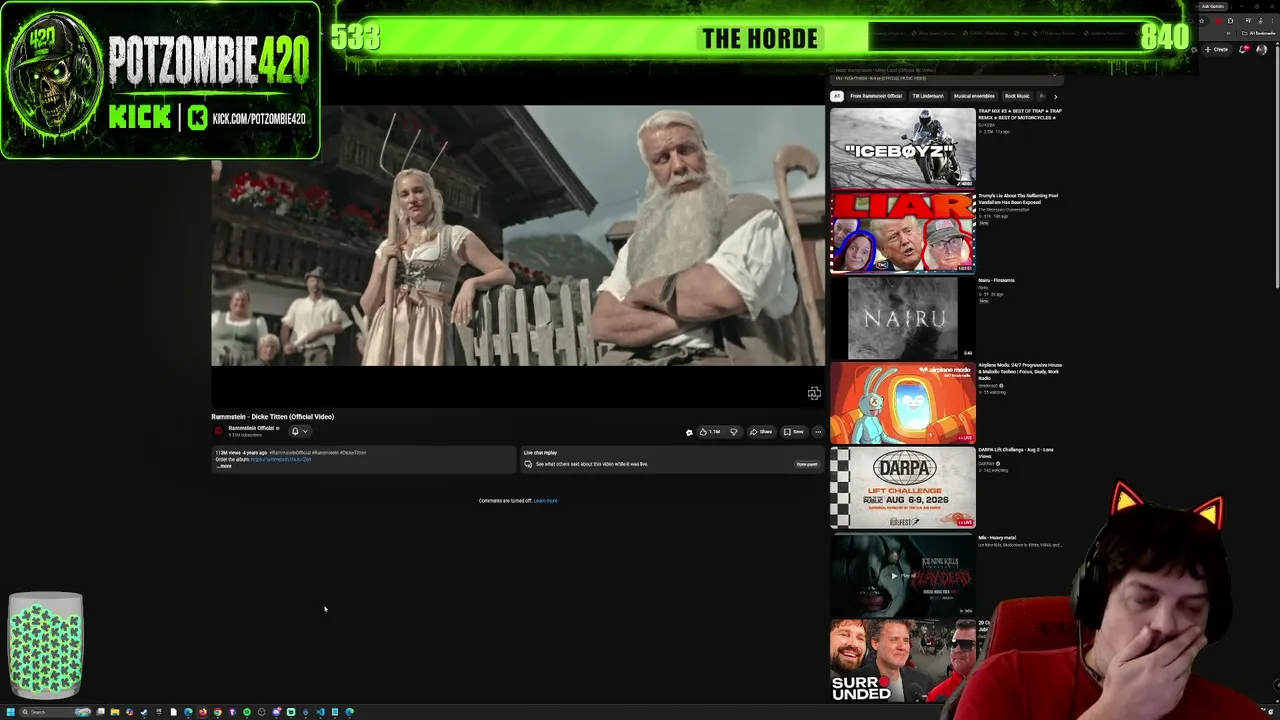This screenshot has width=1280, height=720.
Task: Open the SURROUNDED video thumbnail
Action: click(902, 659)
